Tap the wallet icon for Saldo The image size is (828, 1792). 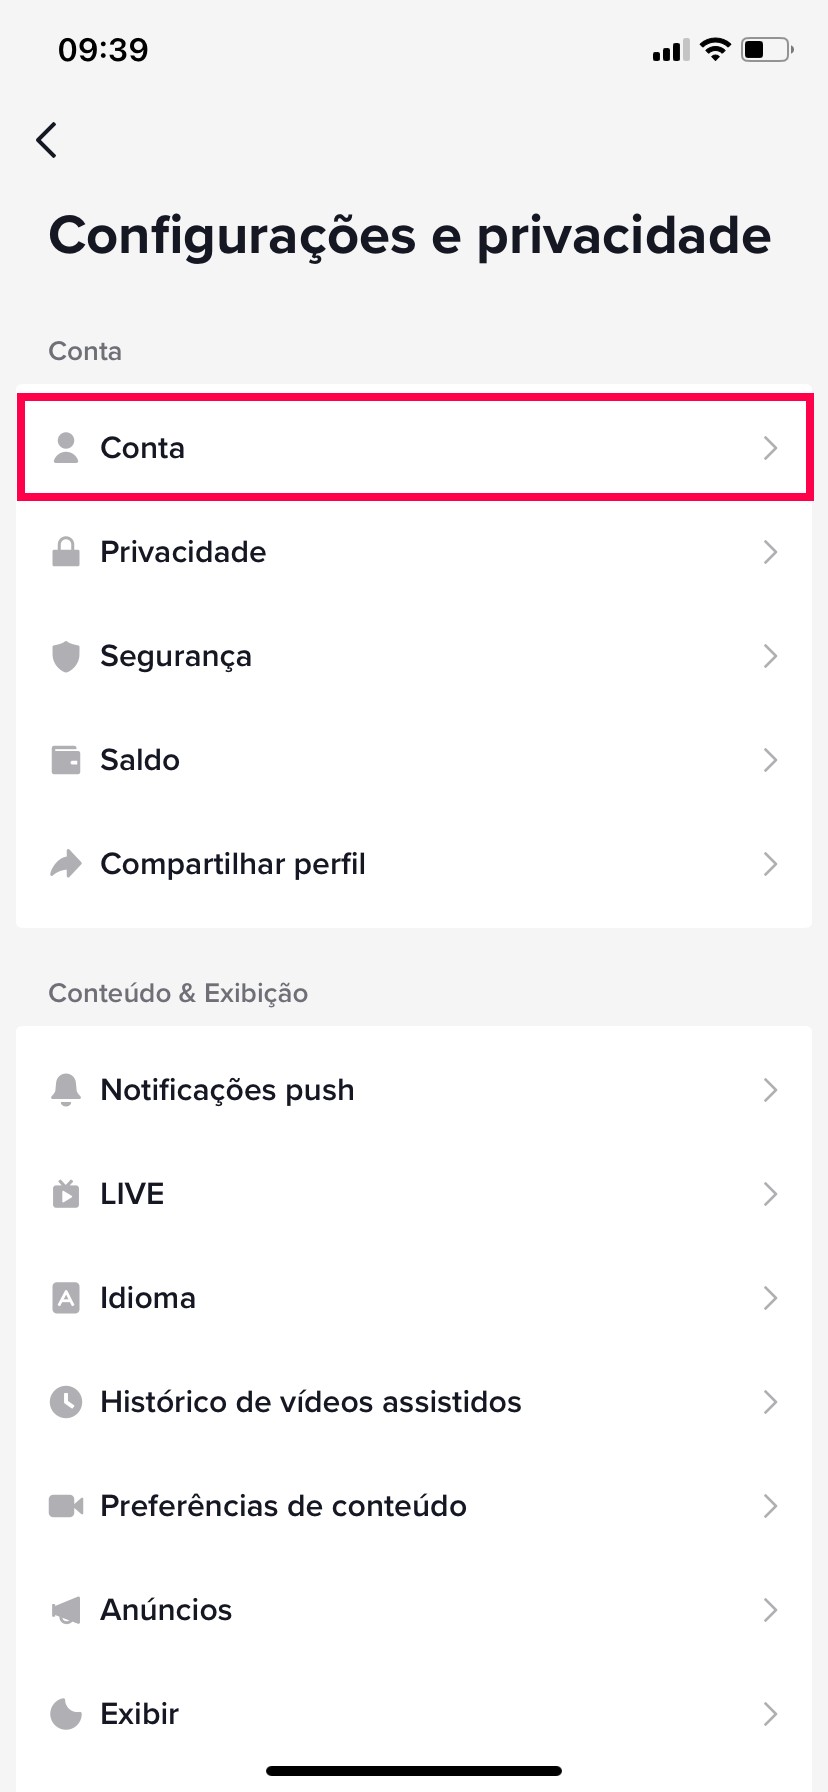coord(66,760)
